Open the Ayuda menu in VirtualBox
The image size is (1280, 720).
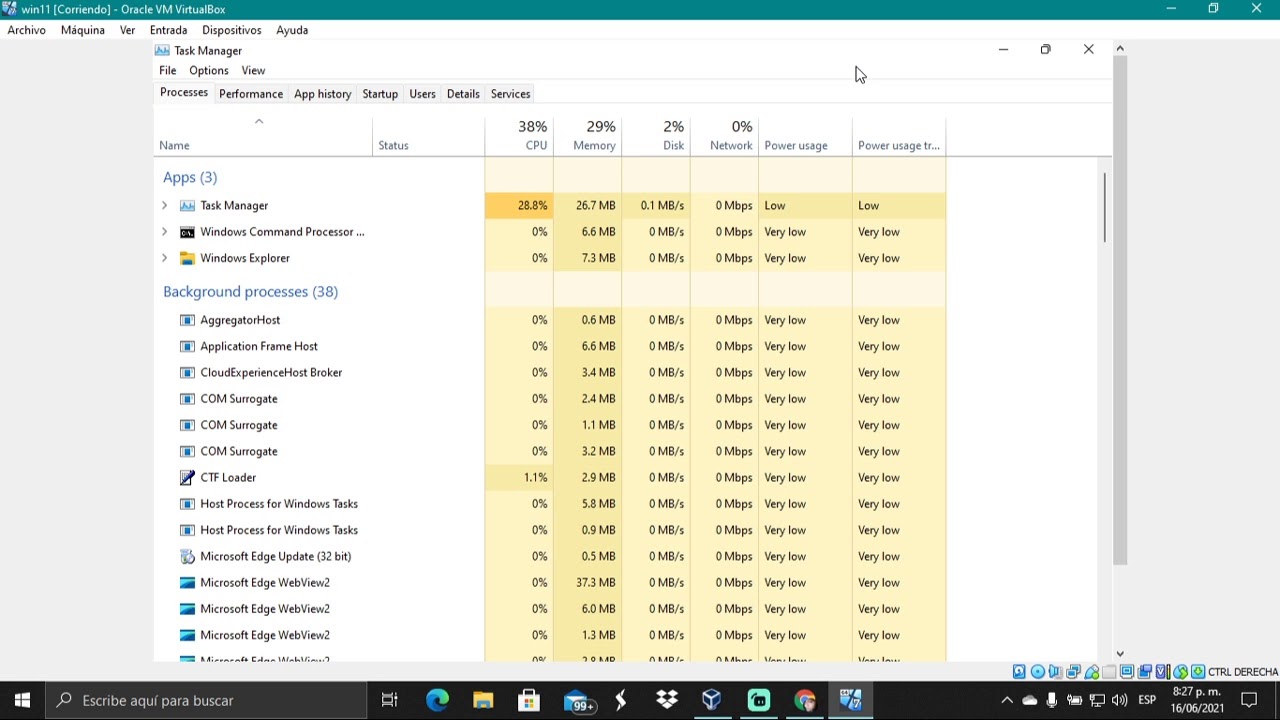pos(292,30)
